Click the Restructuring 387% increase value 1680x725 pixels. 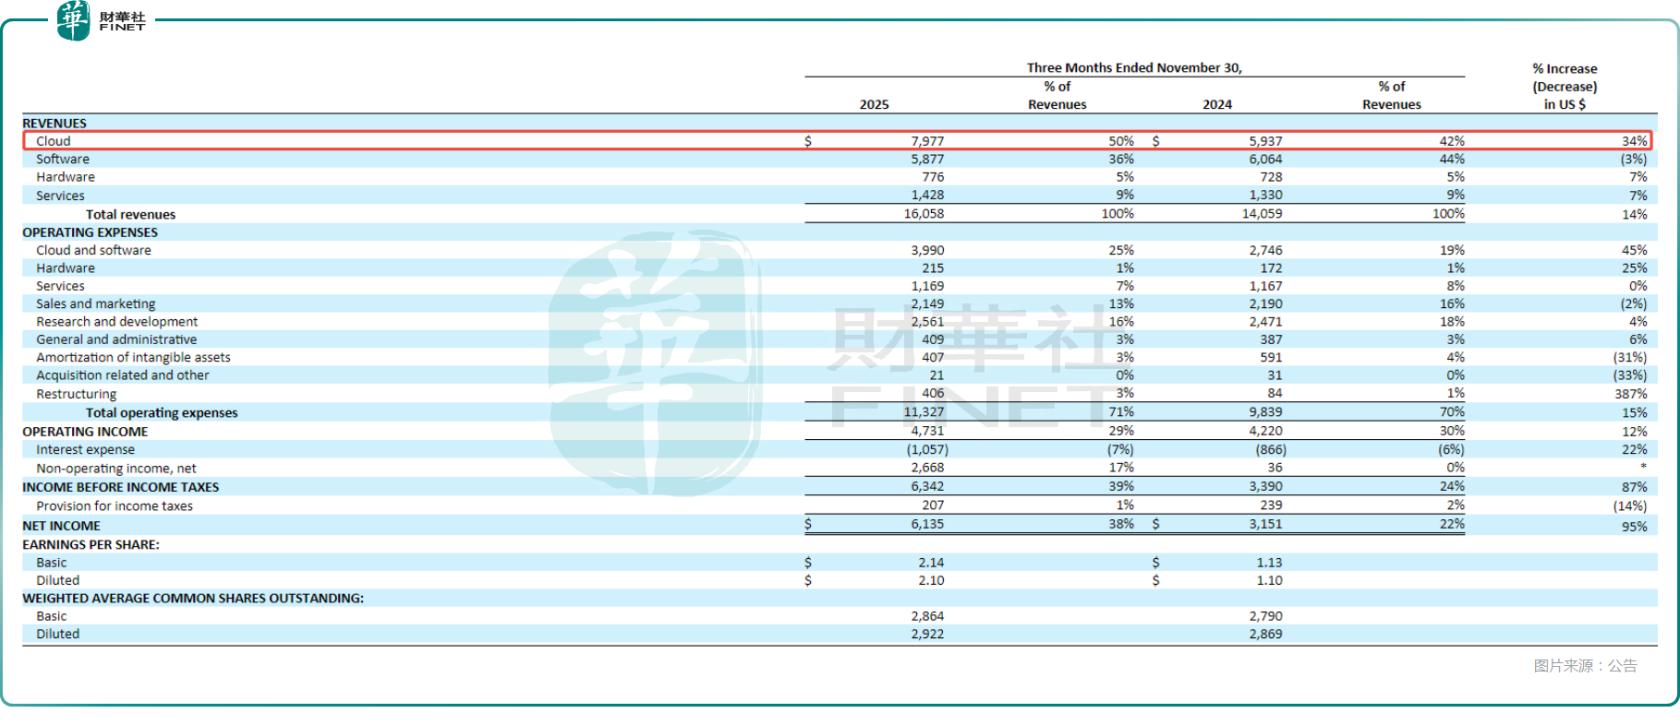pos(1630,394)
